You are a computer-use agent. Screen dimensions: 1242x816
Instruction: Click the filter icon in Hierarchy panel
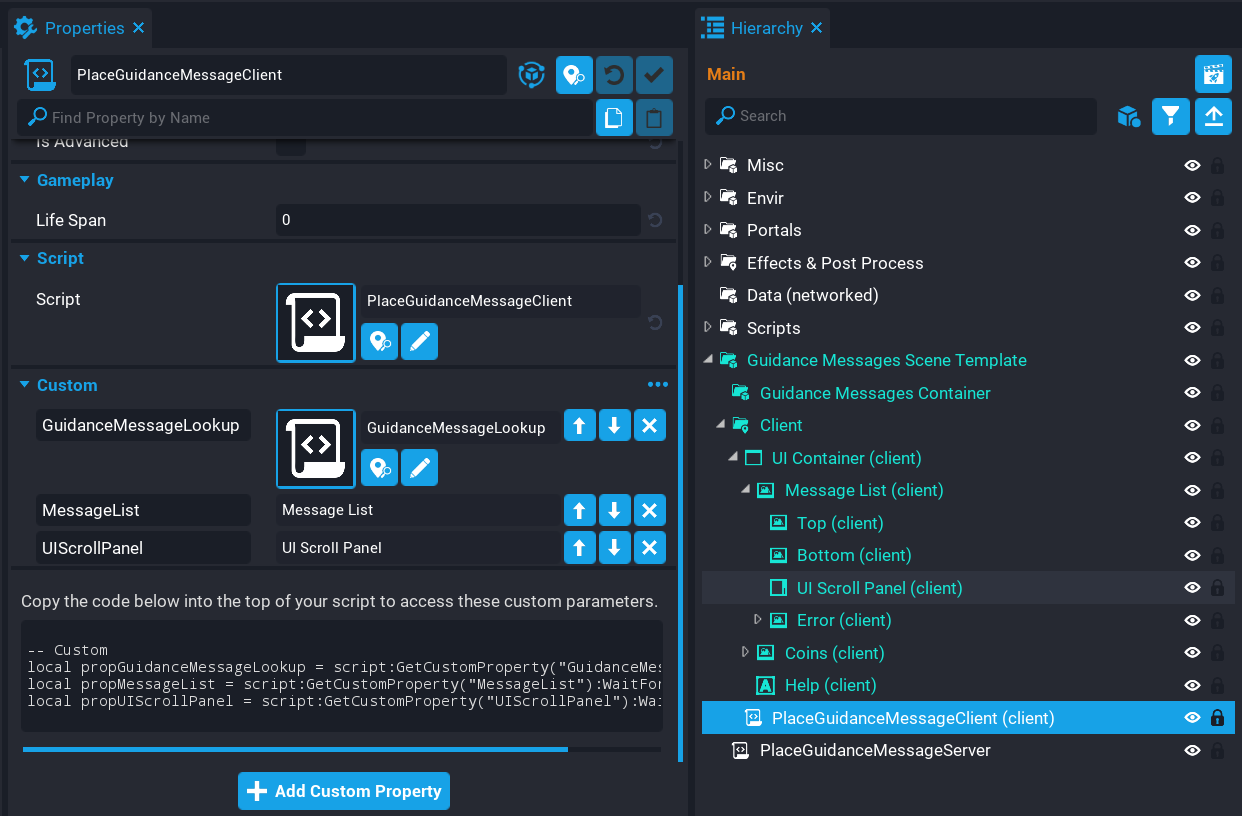click(1170, 117)
